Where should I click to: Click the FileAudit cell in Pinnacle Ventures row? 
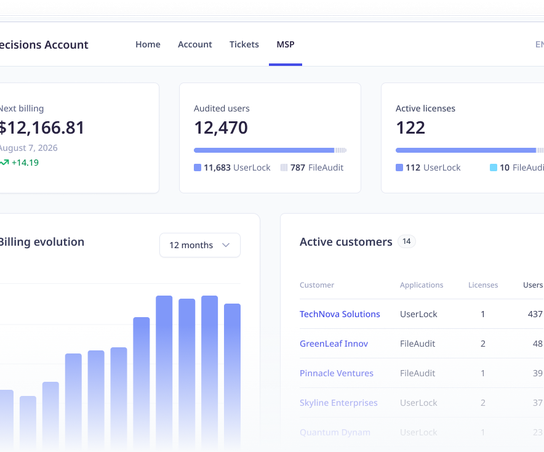point(417,373)
